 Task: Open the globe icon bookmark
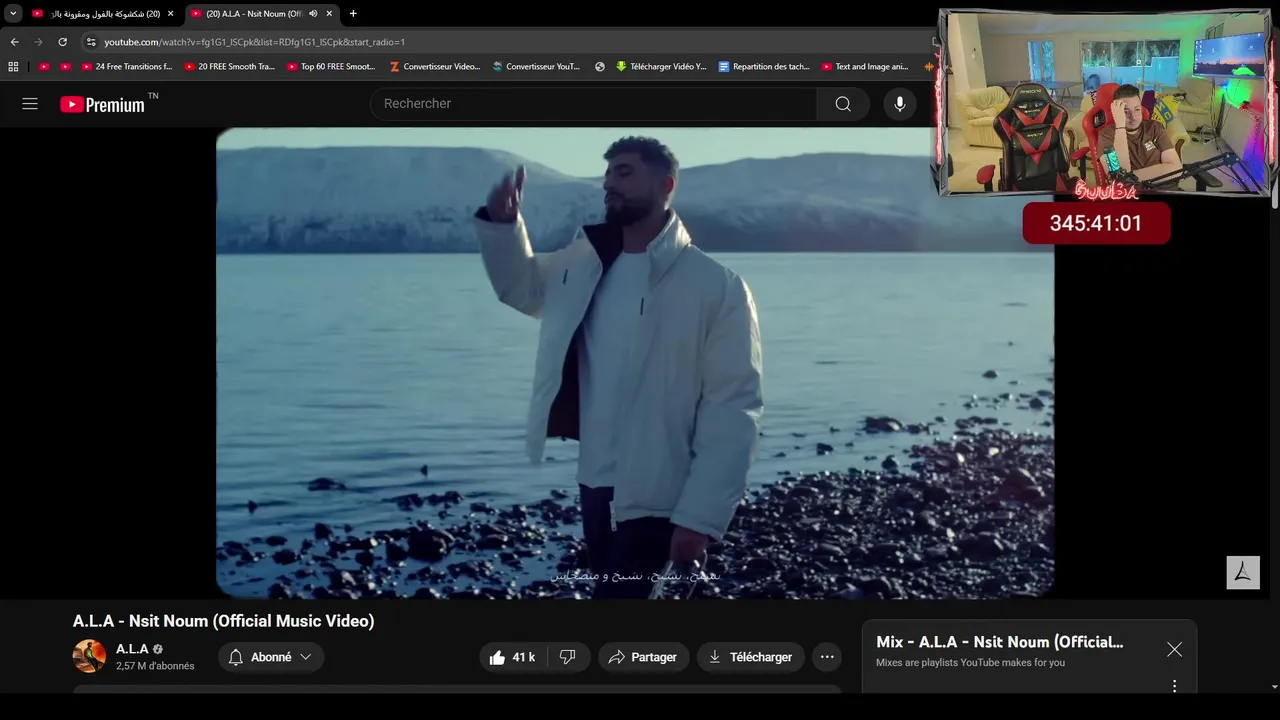[600, 67]
